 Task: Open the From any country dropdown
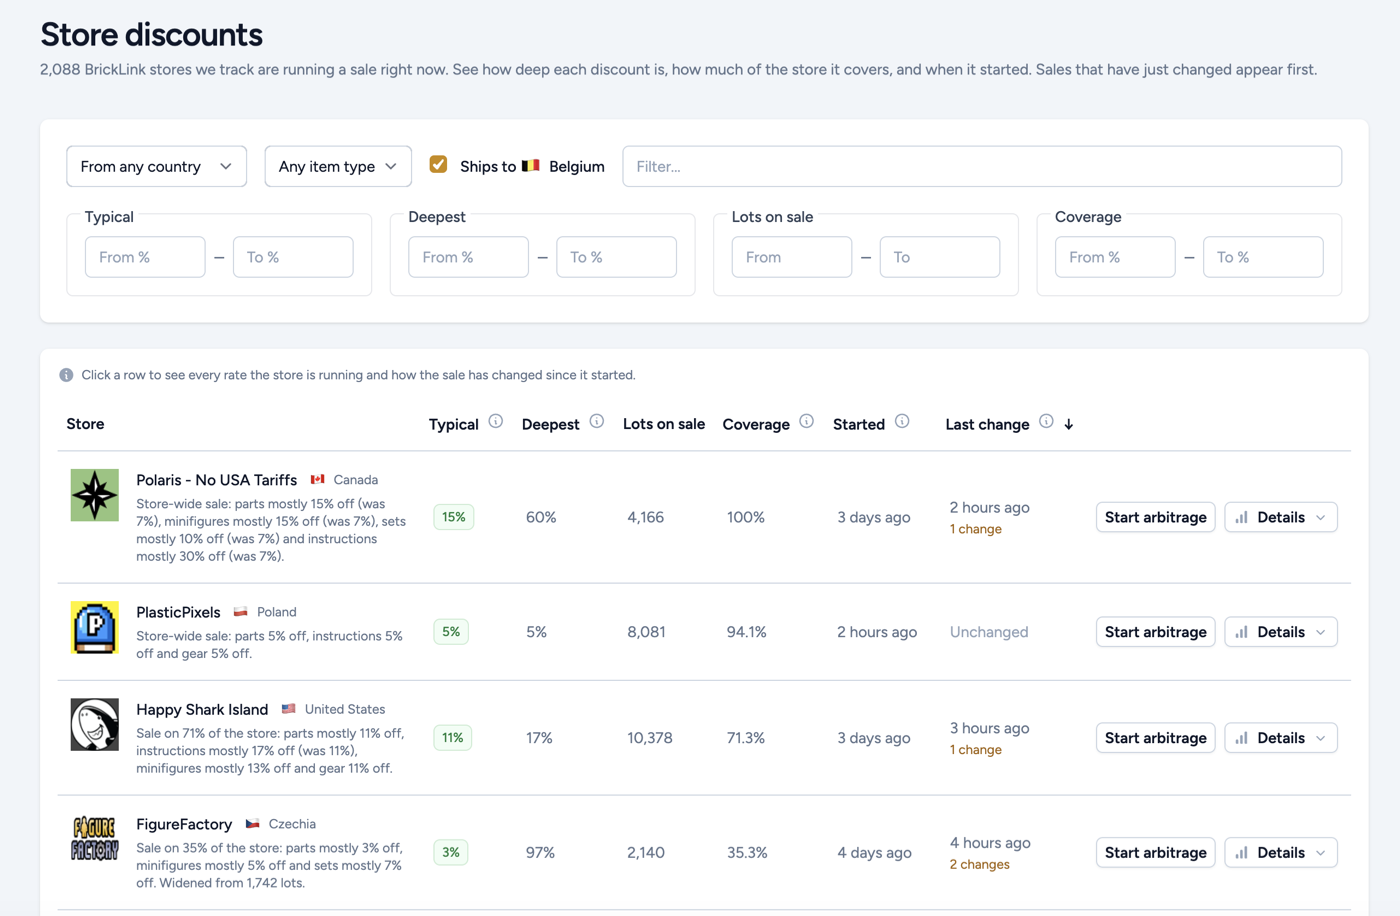pos(157,166)
